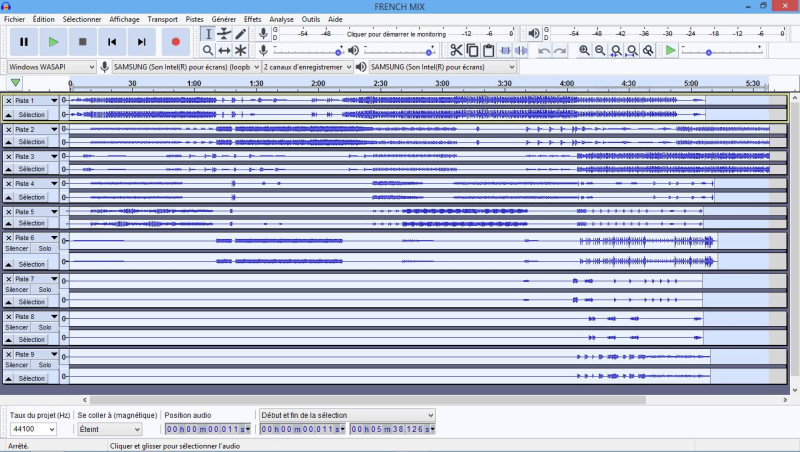Screen dimensions: 800x452
Task: Click the Sélection button on Piste 3
Action: click(x=32, y=170)
